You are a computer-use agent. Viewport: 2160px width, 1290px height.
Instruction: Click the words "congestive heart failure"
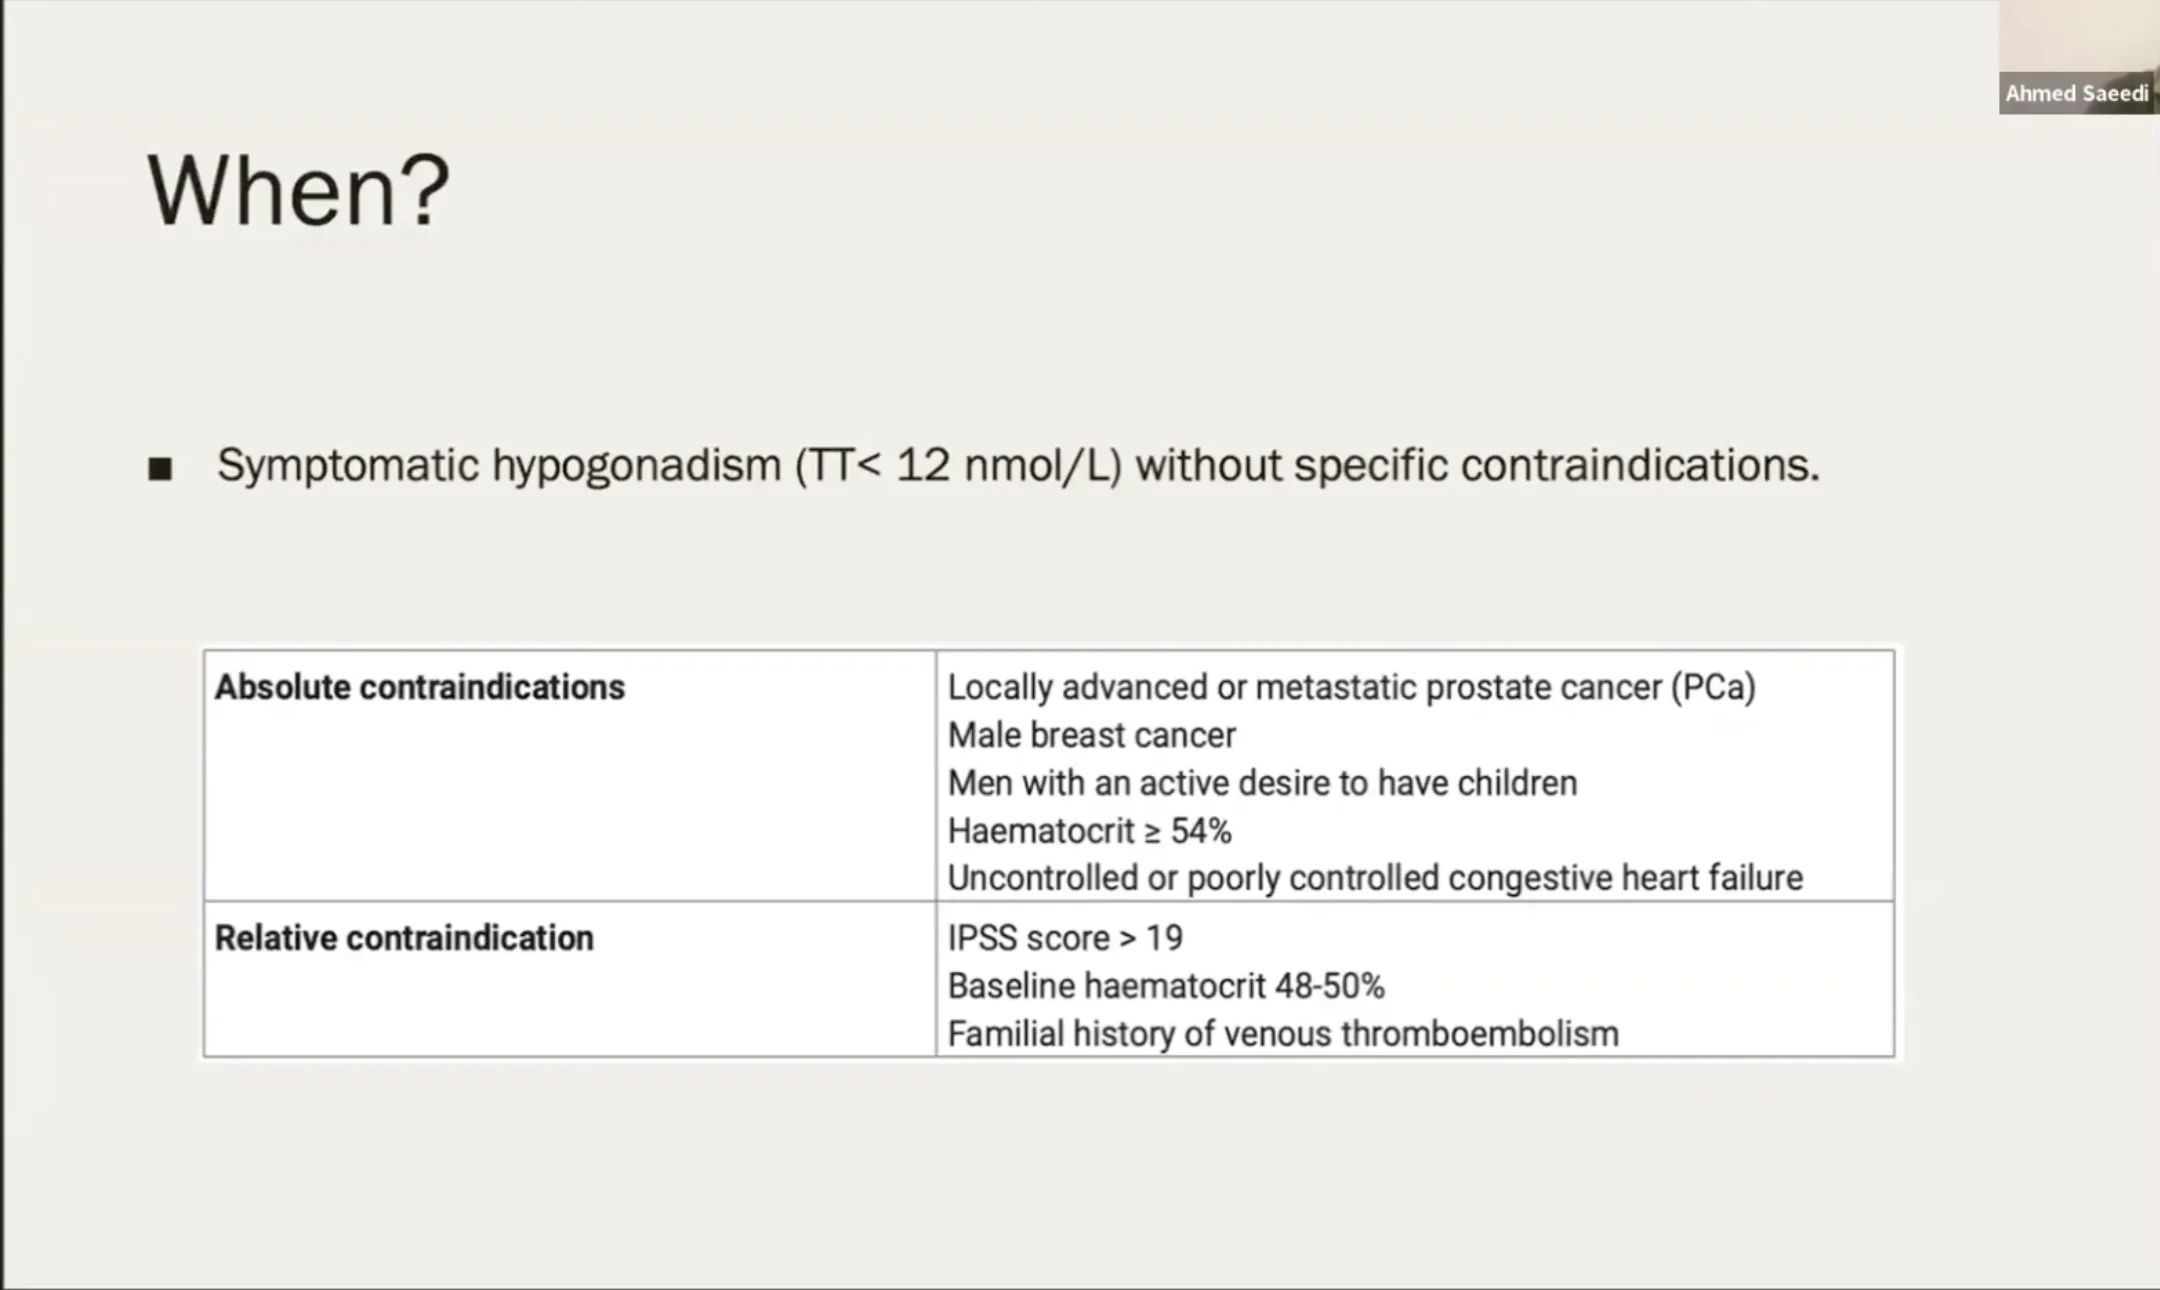1625,878
